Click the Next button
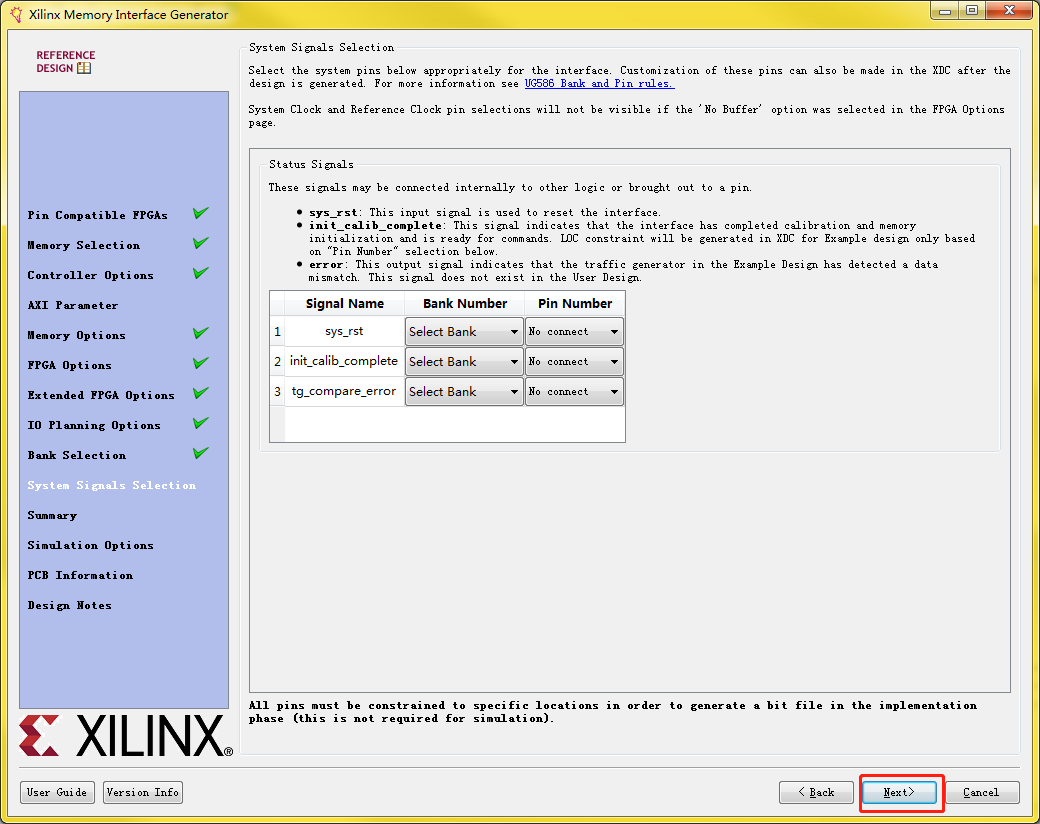Screen dimensions: 1040x824 899,791
